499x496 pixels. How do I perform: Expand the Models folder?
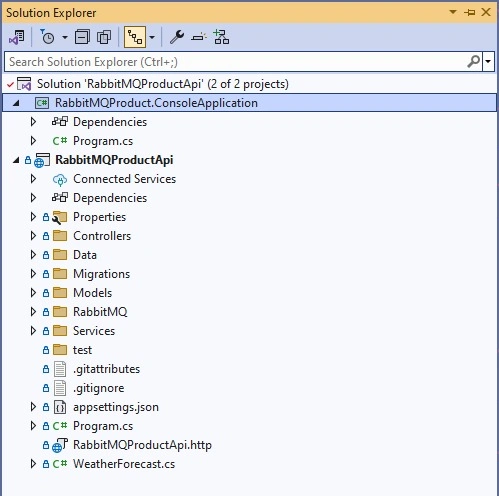point(33,293)
